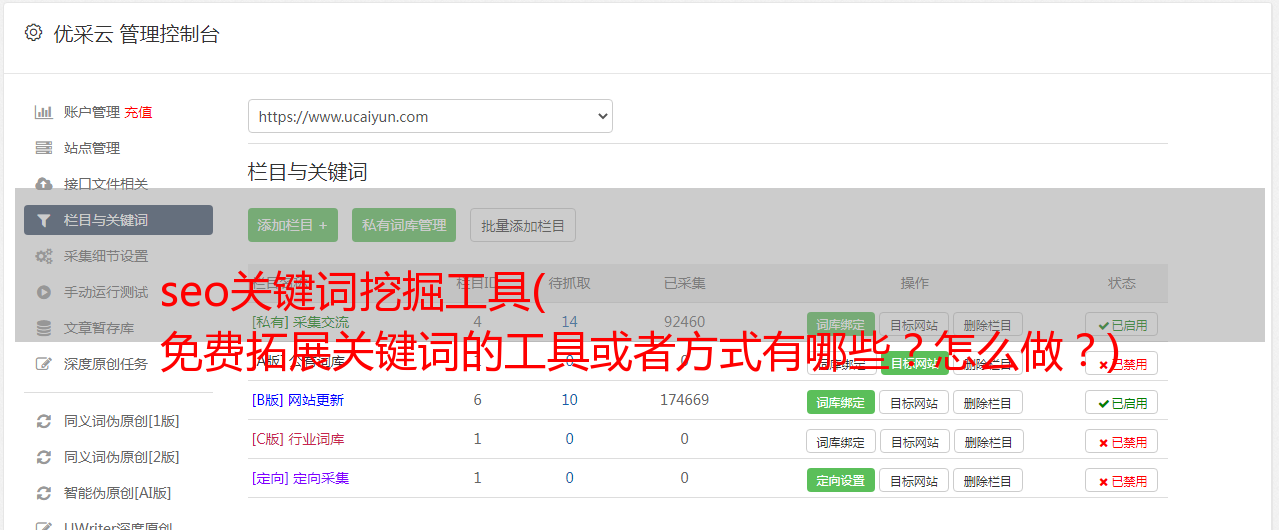Open 智能伪原创[AI版] menu item
The width and height of the screenshot is (1279, 530).
118,493
